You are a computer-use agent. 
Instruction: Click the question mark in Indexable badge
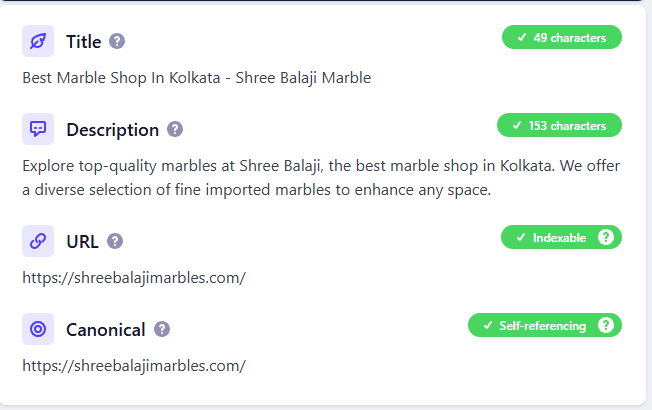click(605, 237)
